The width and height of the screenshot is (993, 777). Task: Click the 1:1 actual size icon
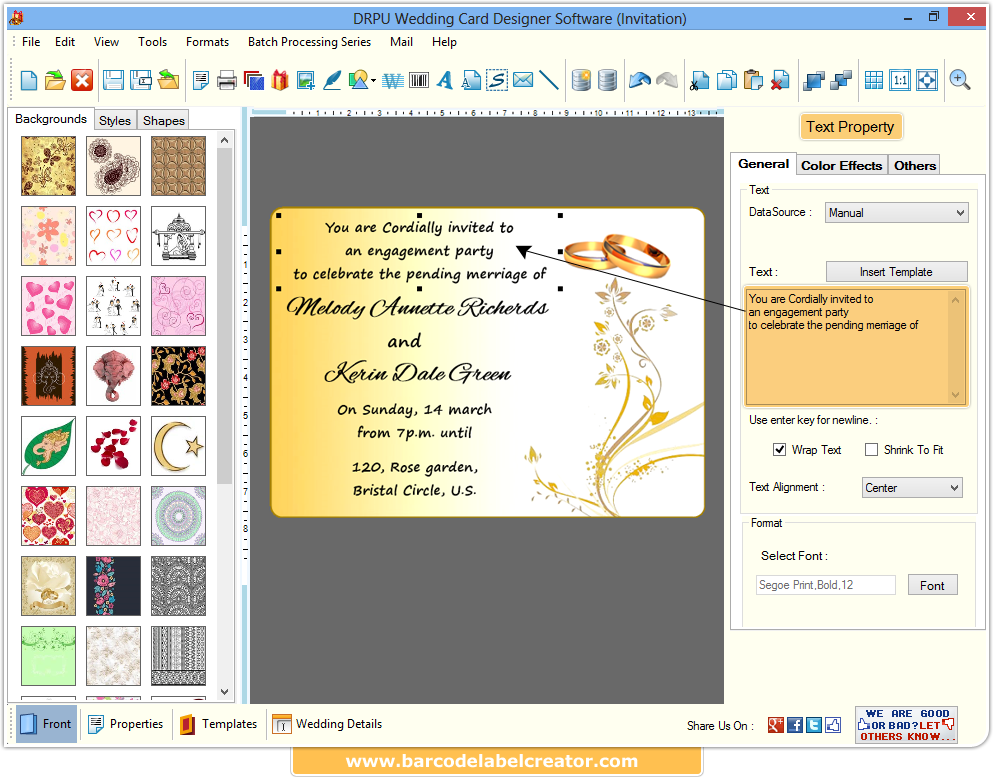click(x=900, y=80)
